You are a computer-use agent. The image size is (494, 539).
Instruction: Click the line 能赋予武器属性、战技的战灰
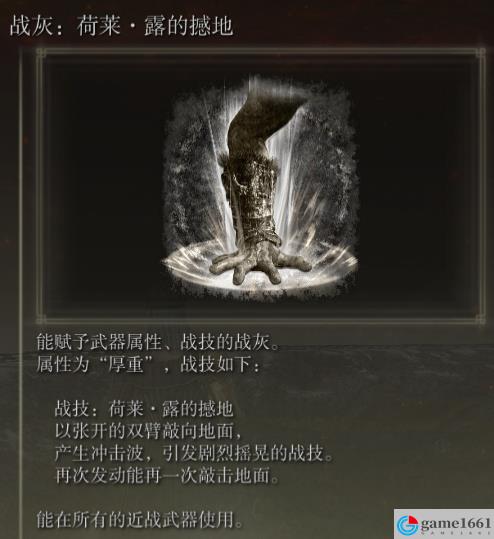click(x=157, y=342)
